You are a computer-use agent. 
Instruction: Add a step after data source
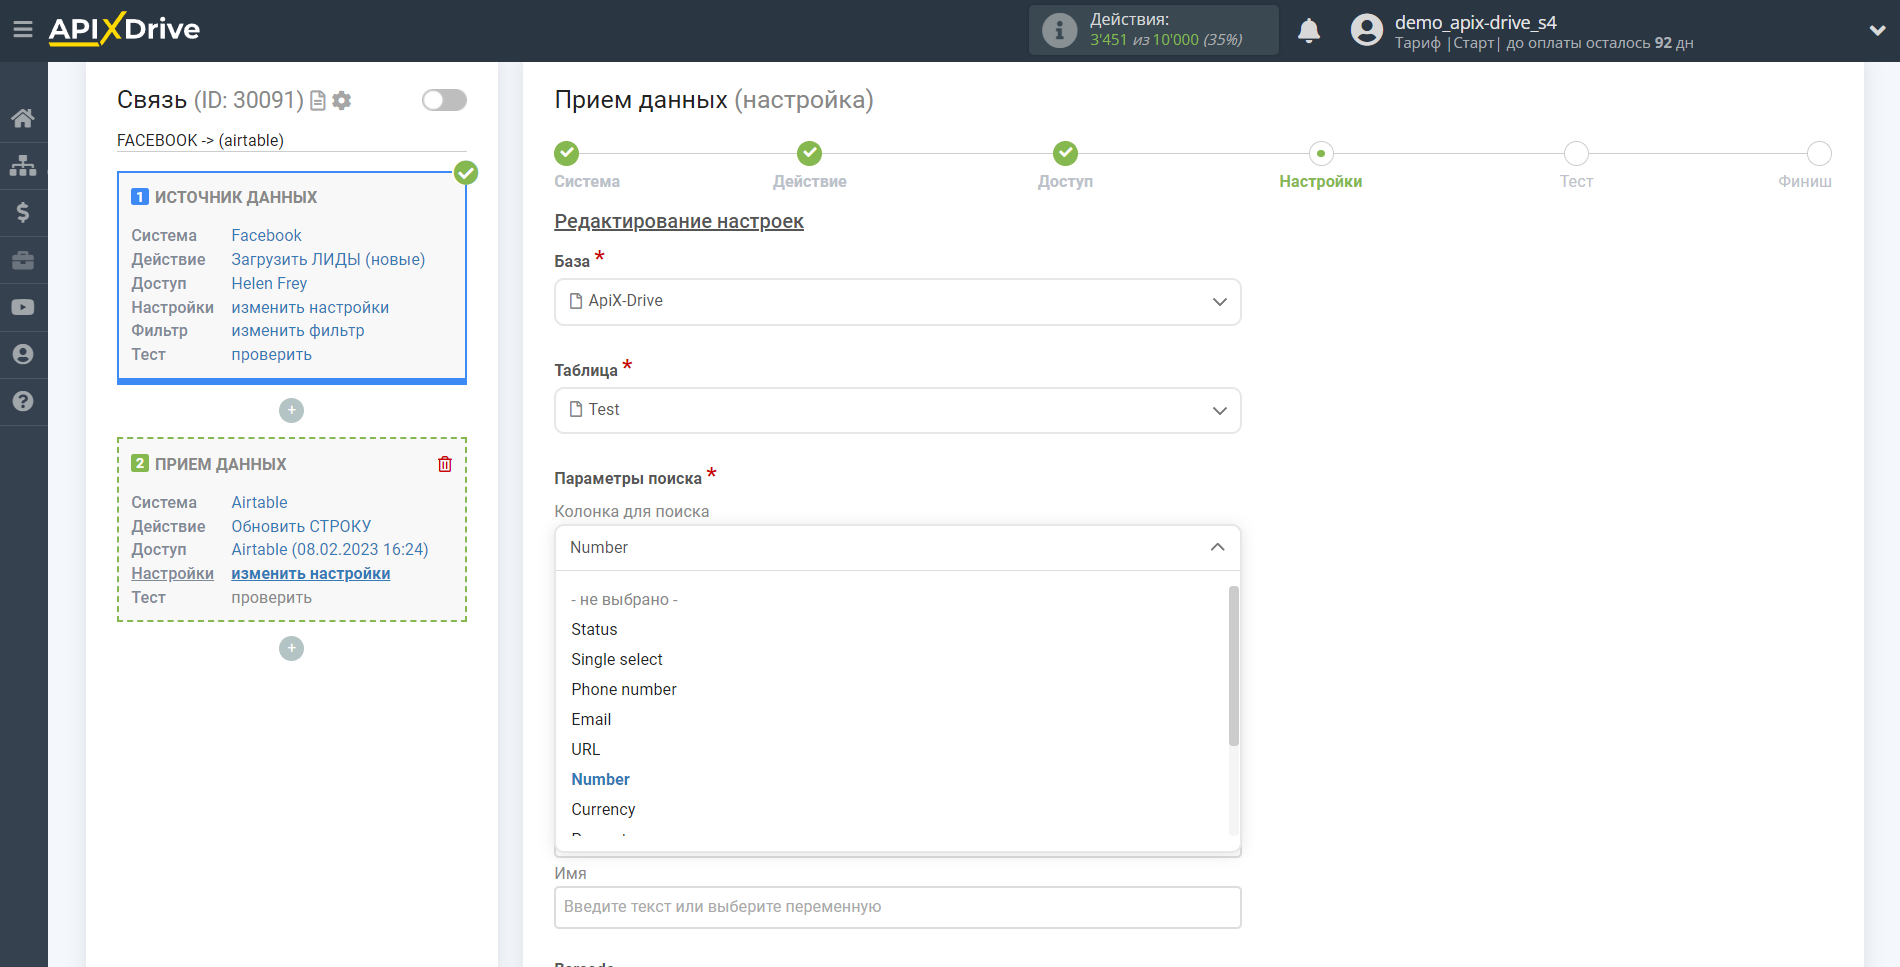click(x=291, y=410)
